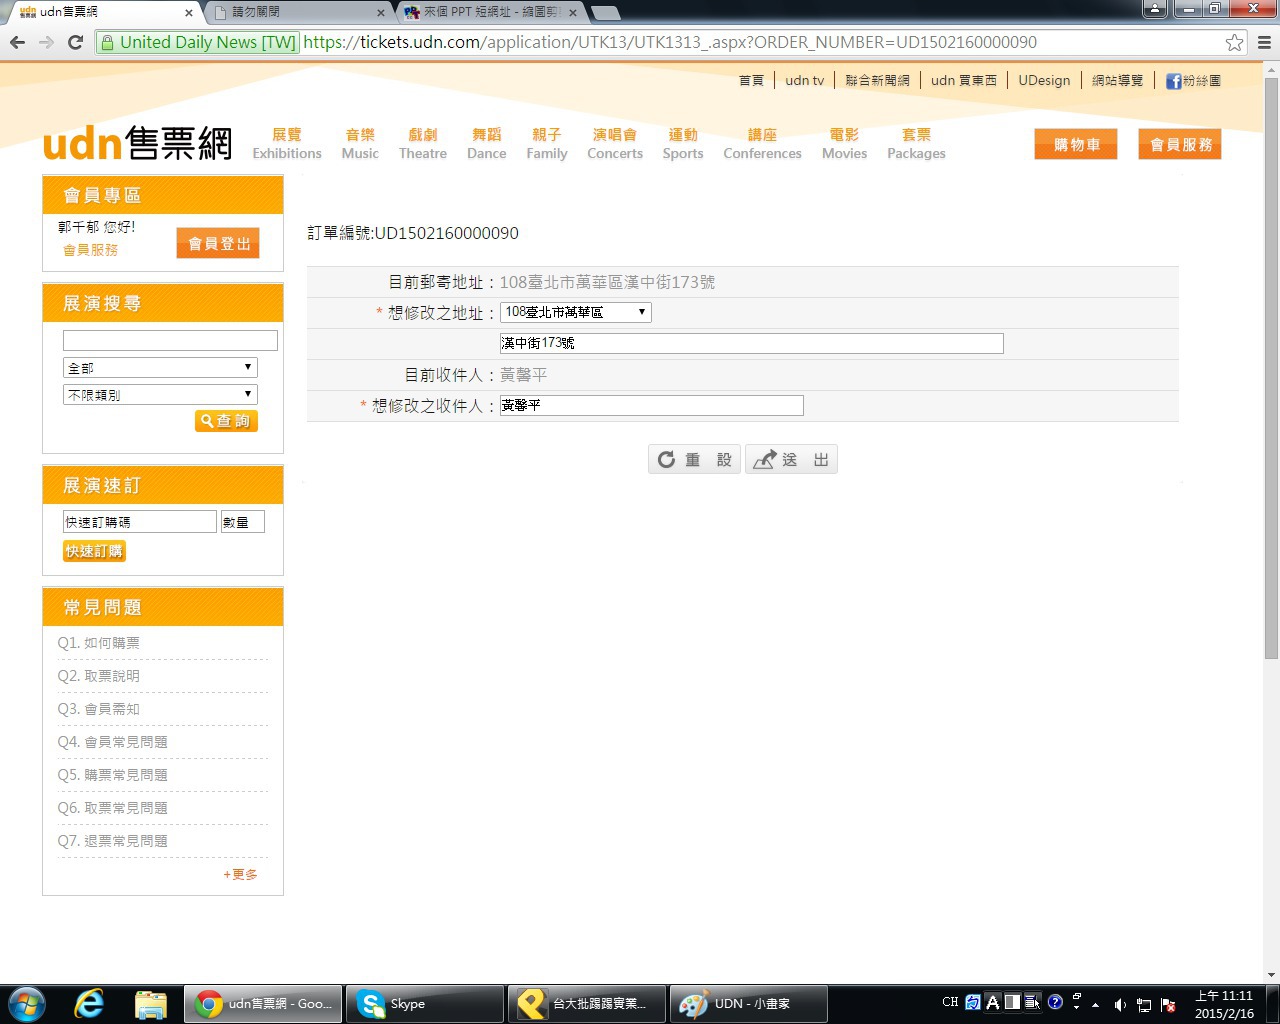The height and width of the screenshot is (1024, 1280).
Task: Launch Internet Explorer from the taskbar
Action: (89, 1003)
